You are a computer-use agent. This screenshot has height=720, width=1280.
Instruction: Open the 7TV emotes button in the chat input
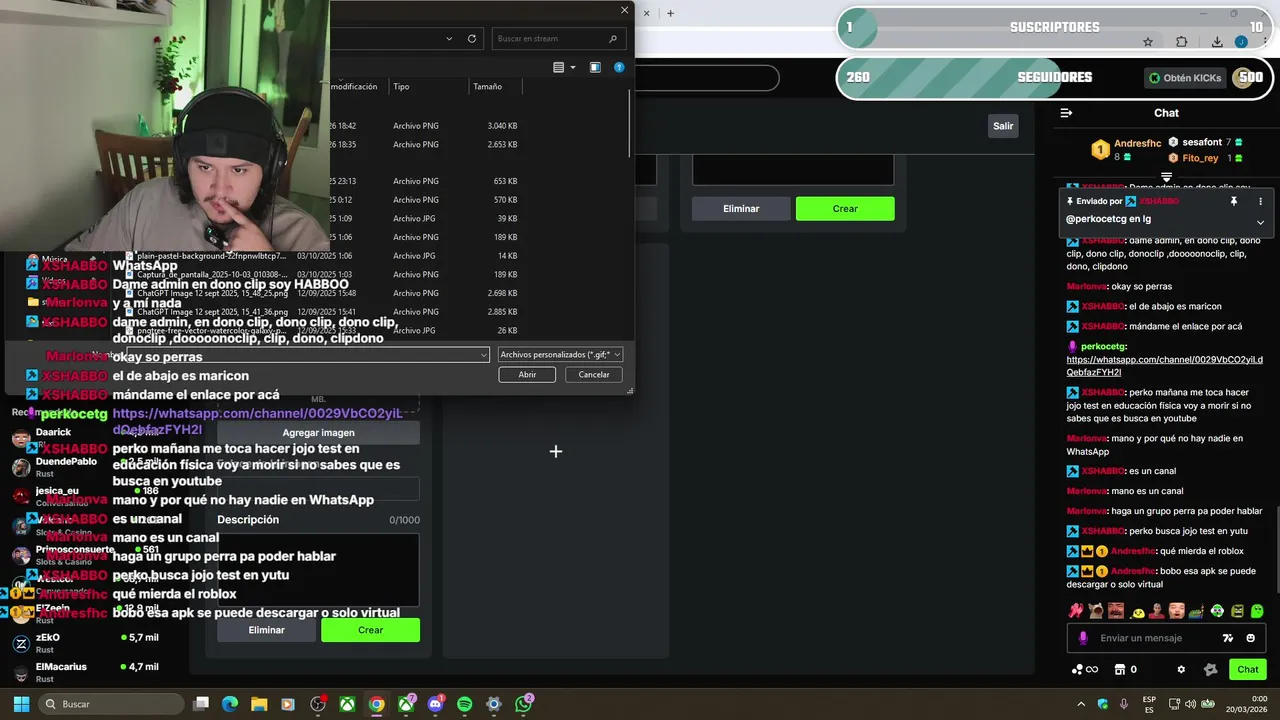pos(1228,638)
